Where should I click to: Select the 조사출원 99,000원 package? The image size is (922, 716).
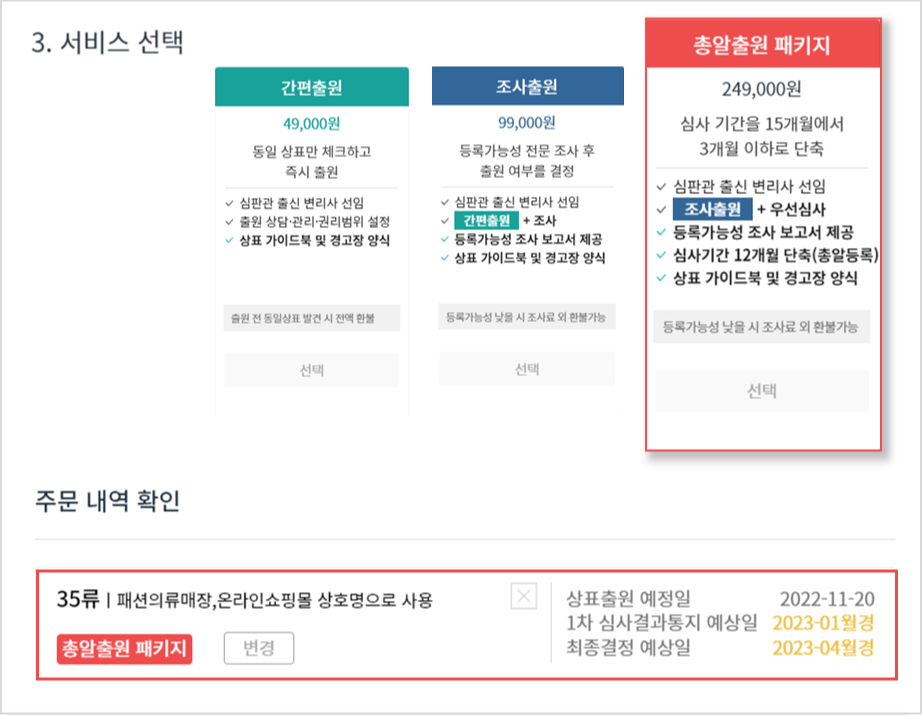[525, 368]
